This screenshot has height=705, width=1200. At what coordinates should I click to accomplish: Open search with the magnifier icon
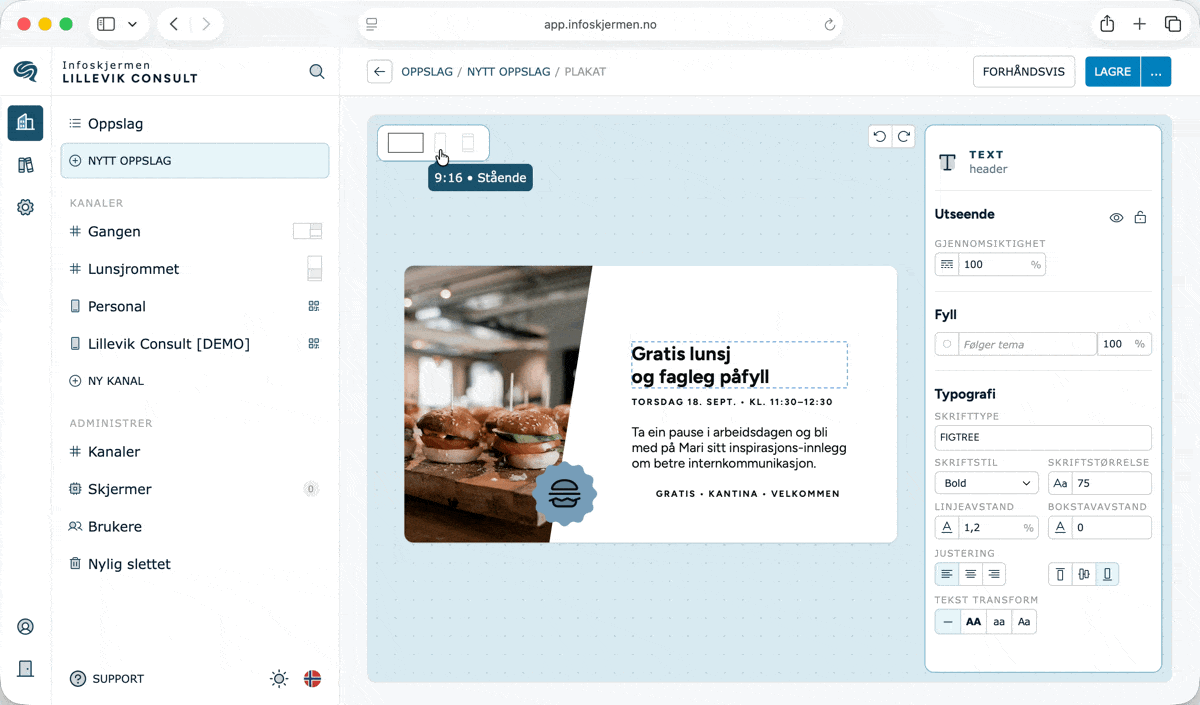point(317,72)
